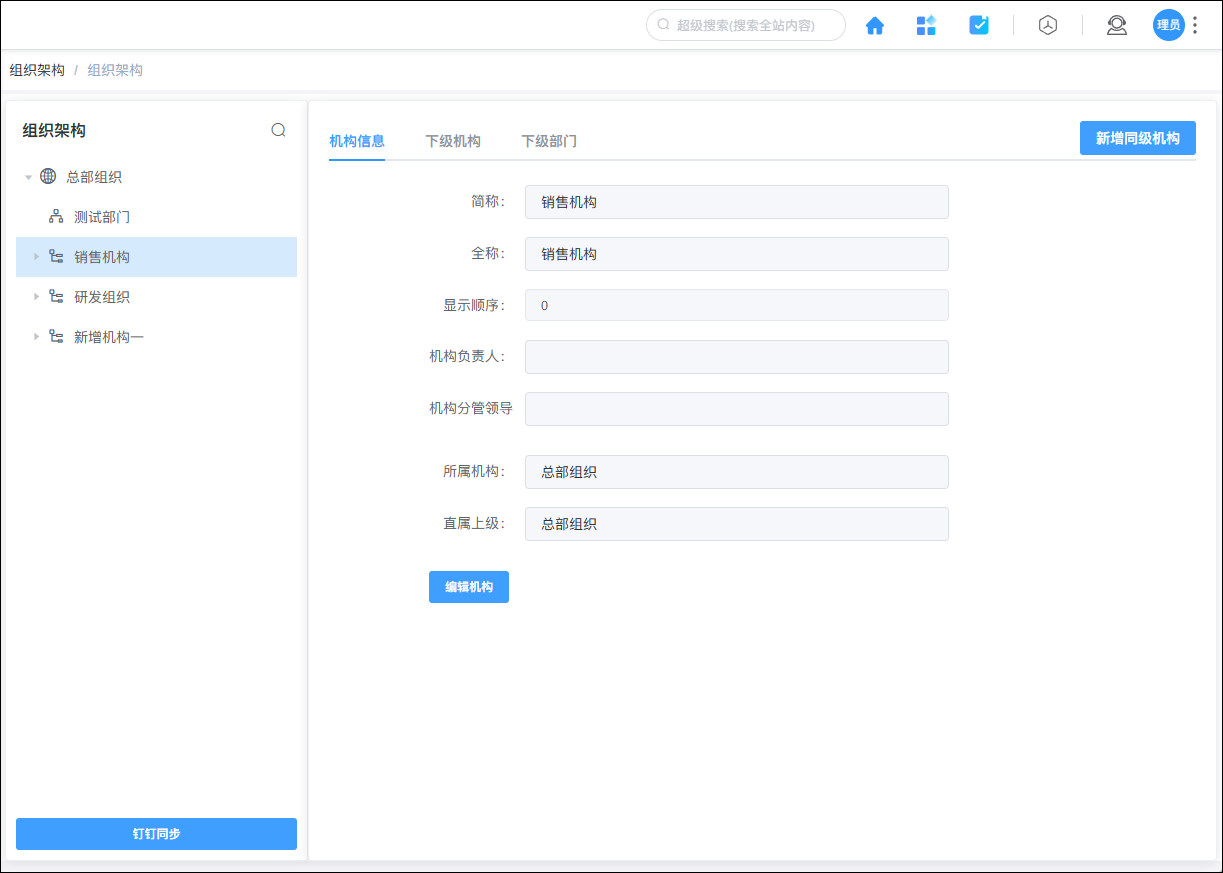Click the 新增同级机构 button
The width and height of the screenshot is (1223, 873).
1137,138
